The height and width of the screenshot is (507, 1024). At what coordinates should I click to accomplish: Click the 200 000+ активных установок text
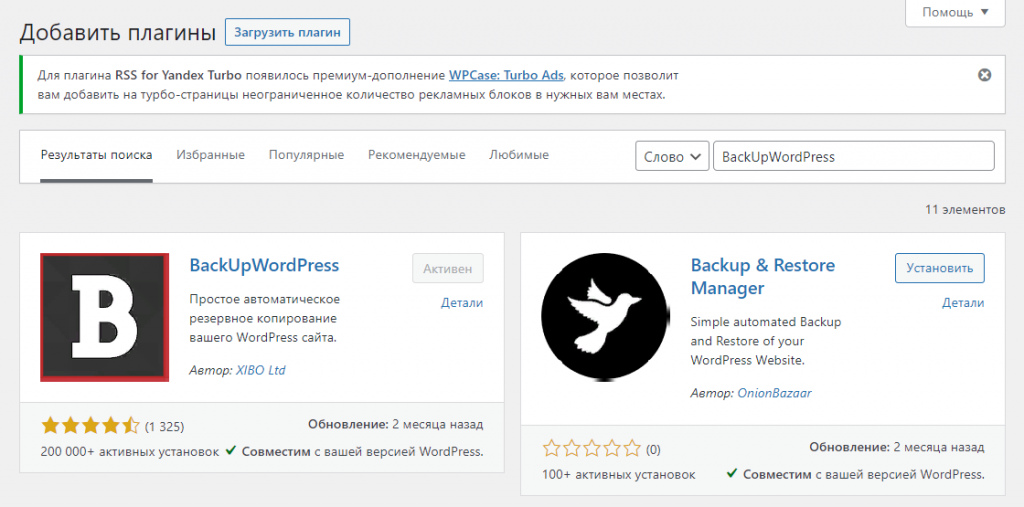tap(129, 452)
